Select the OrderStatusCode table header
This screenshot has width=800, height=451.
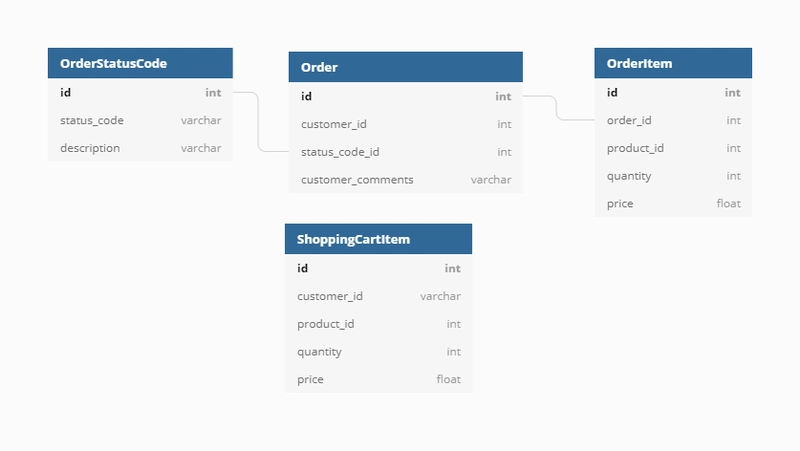coord(140,63)
